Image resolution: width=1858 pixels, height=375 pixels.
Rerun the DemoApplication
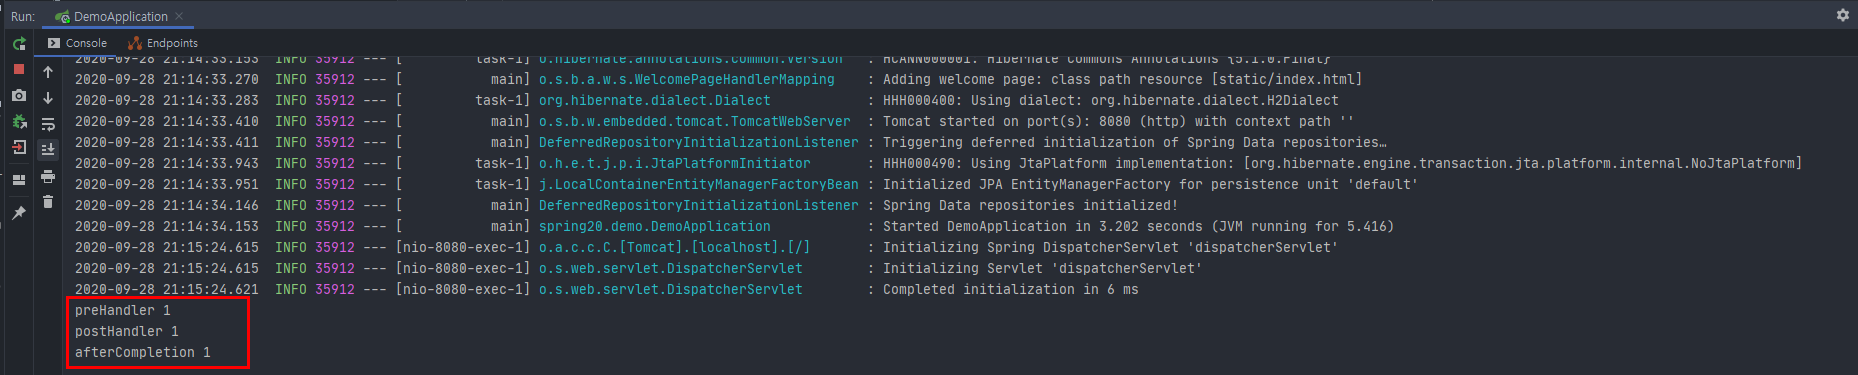(19, 44)
